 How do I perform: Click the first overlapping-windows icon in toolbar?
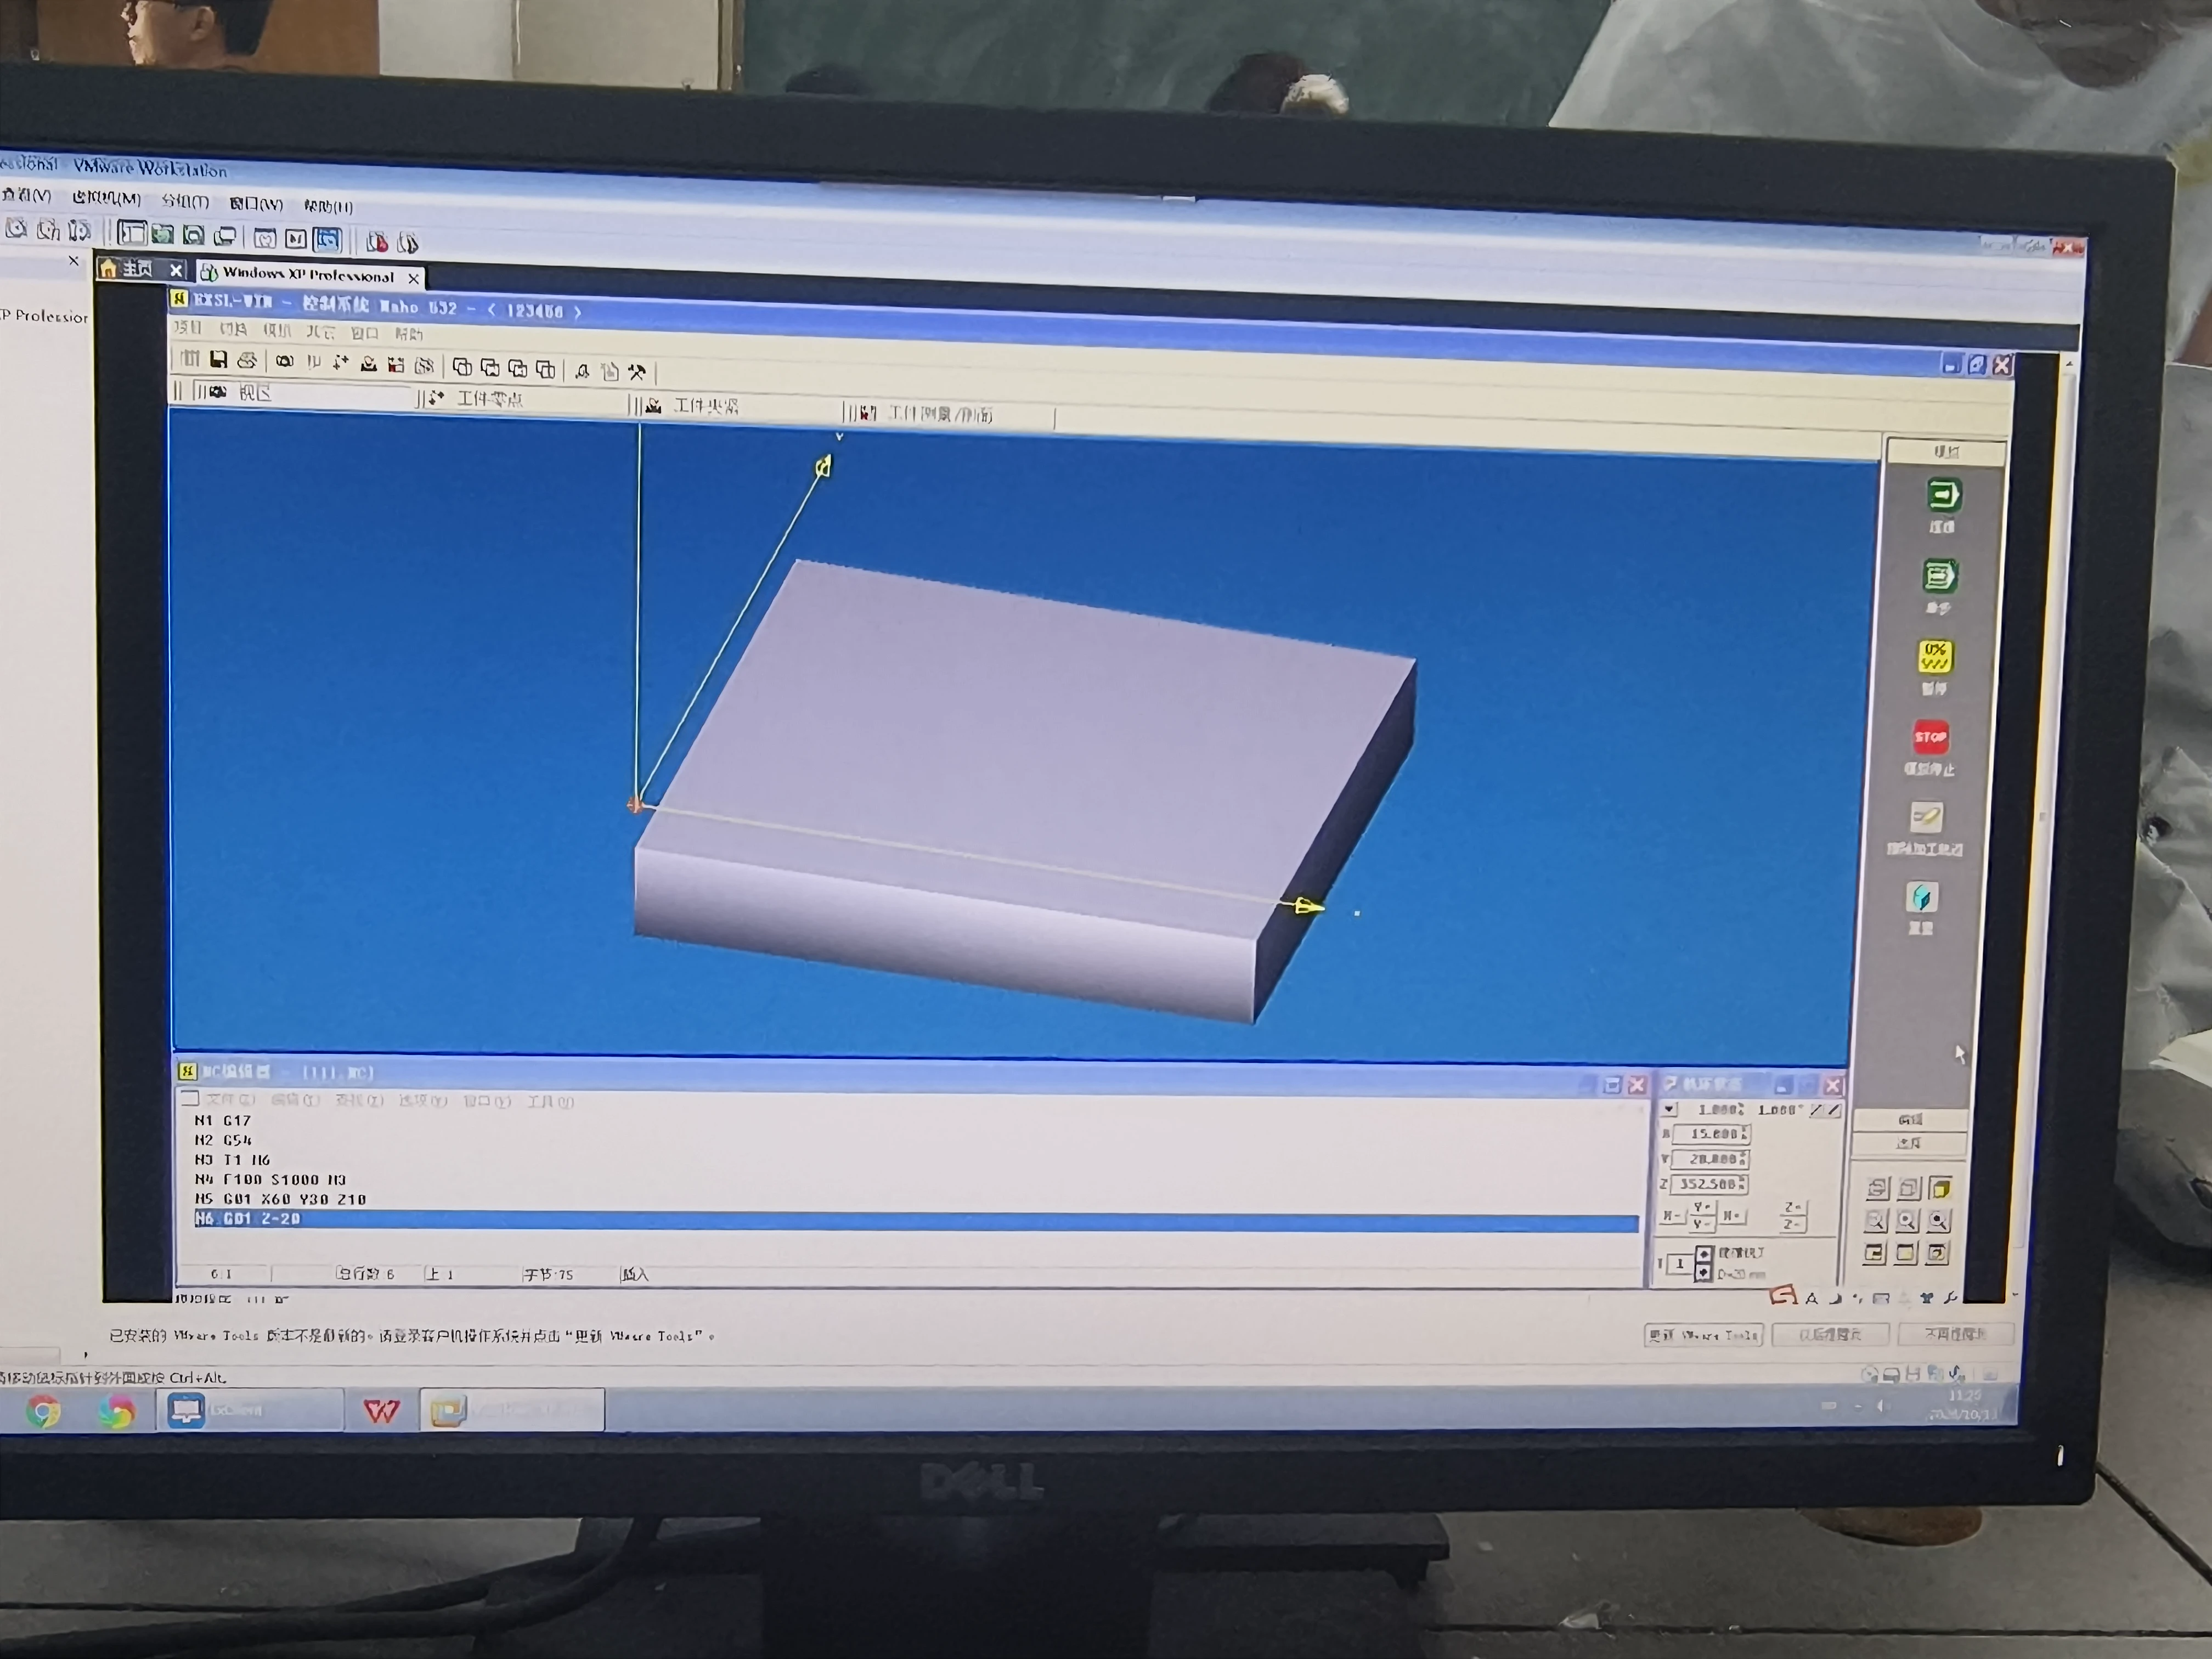point(462,367)
